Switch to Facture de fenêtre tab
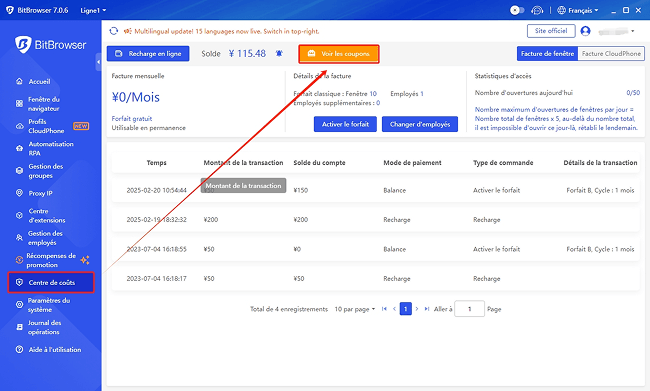 click(547, 53)
